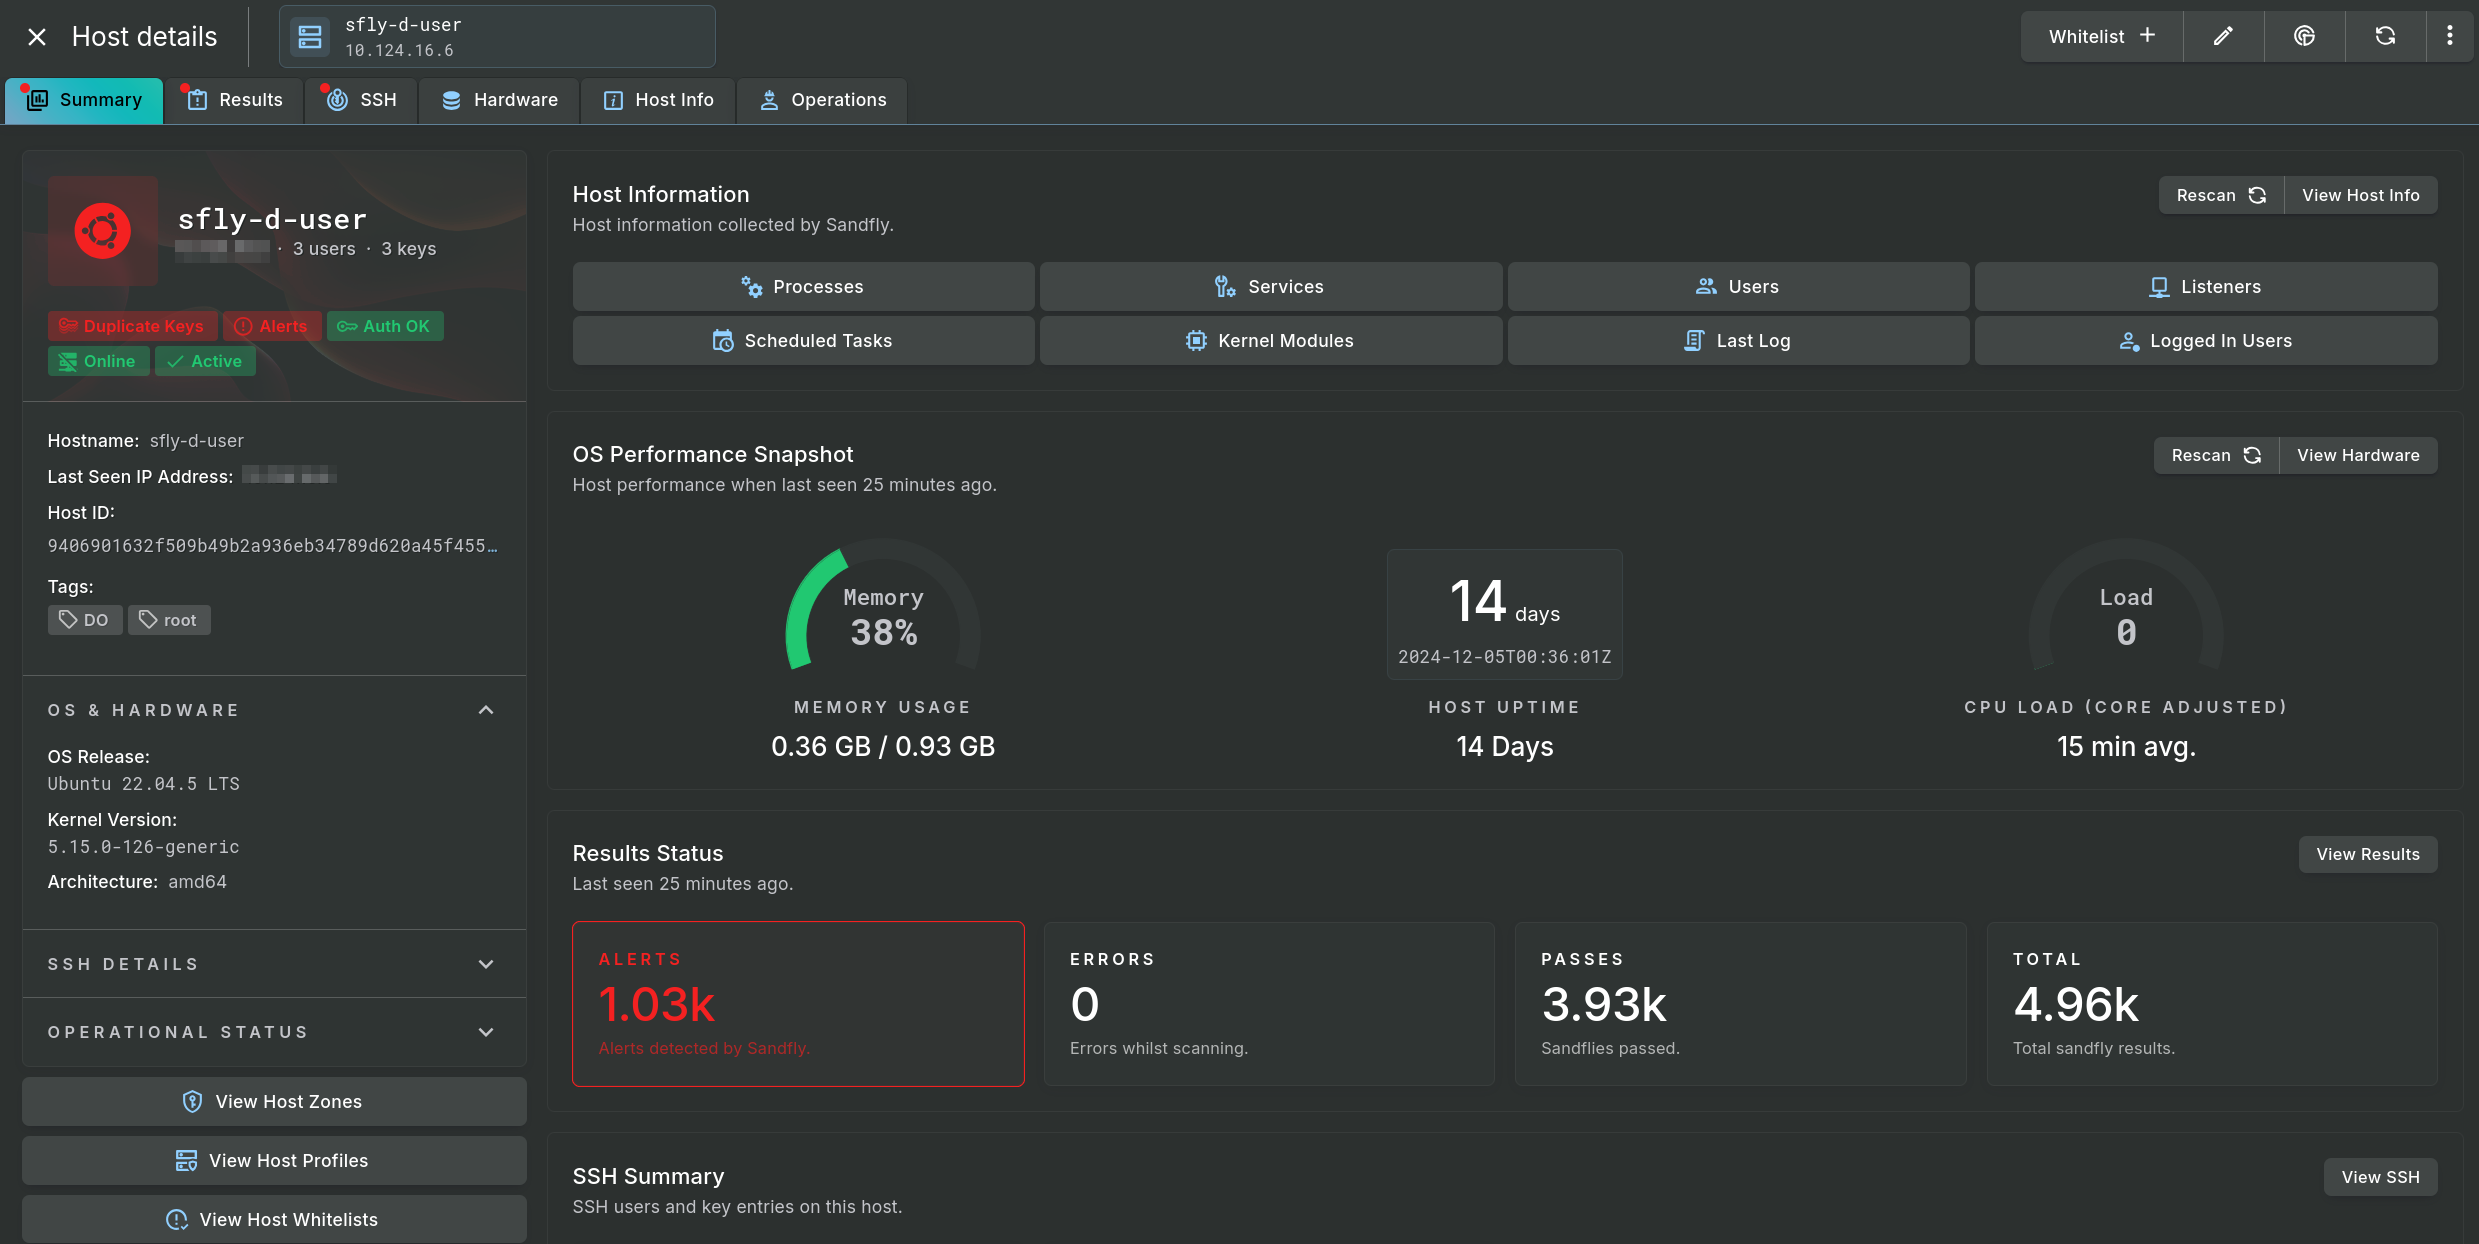Viewport: 2479px width, 1244px height.
Task: Rescan OS Performance Snapshot
Action: point(2216,455)
